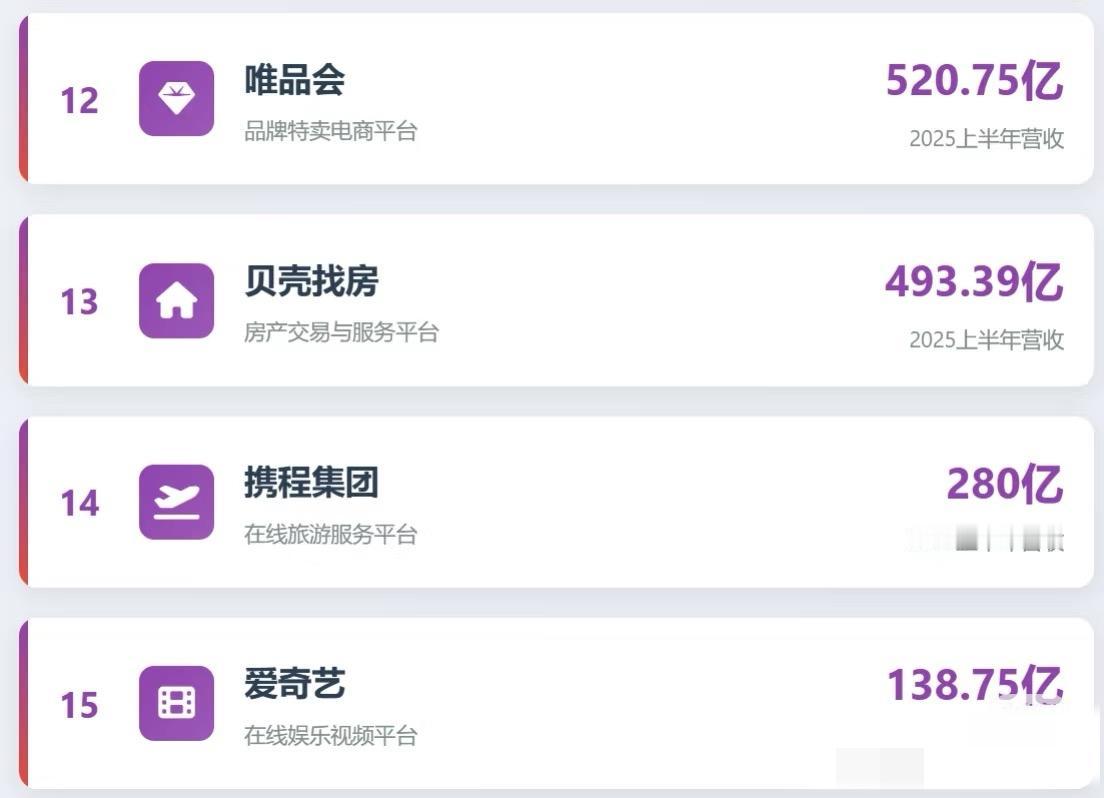Click the 493.39亿 revenue figure
Viewport: 1104px width, 798px height.
tap(974, 282)
